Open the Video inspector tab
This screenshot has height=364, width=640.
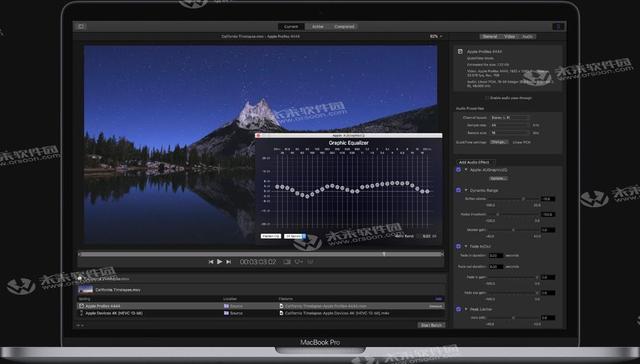[509, 36]
